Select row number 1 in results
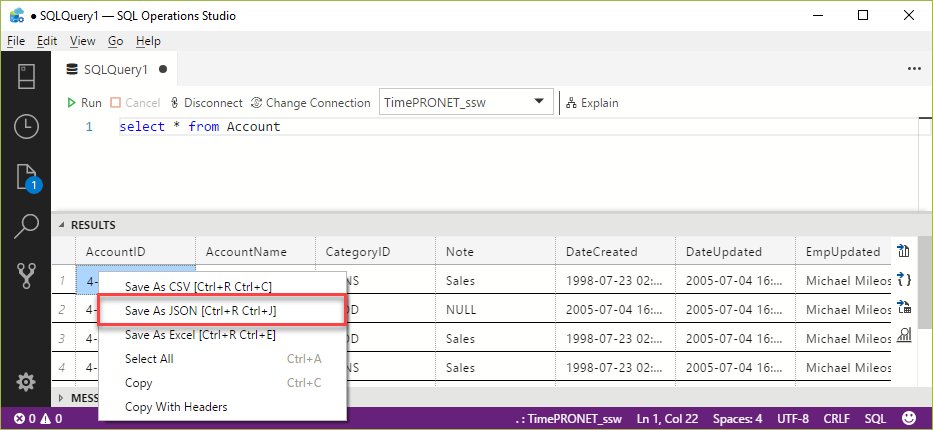The width and height of the screenshot is (933, 430). [x=63, y=280]
